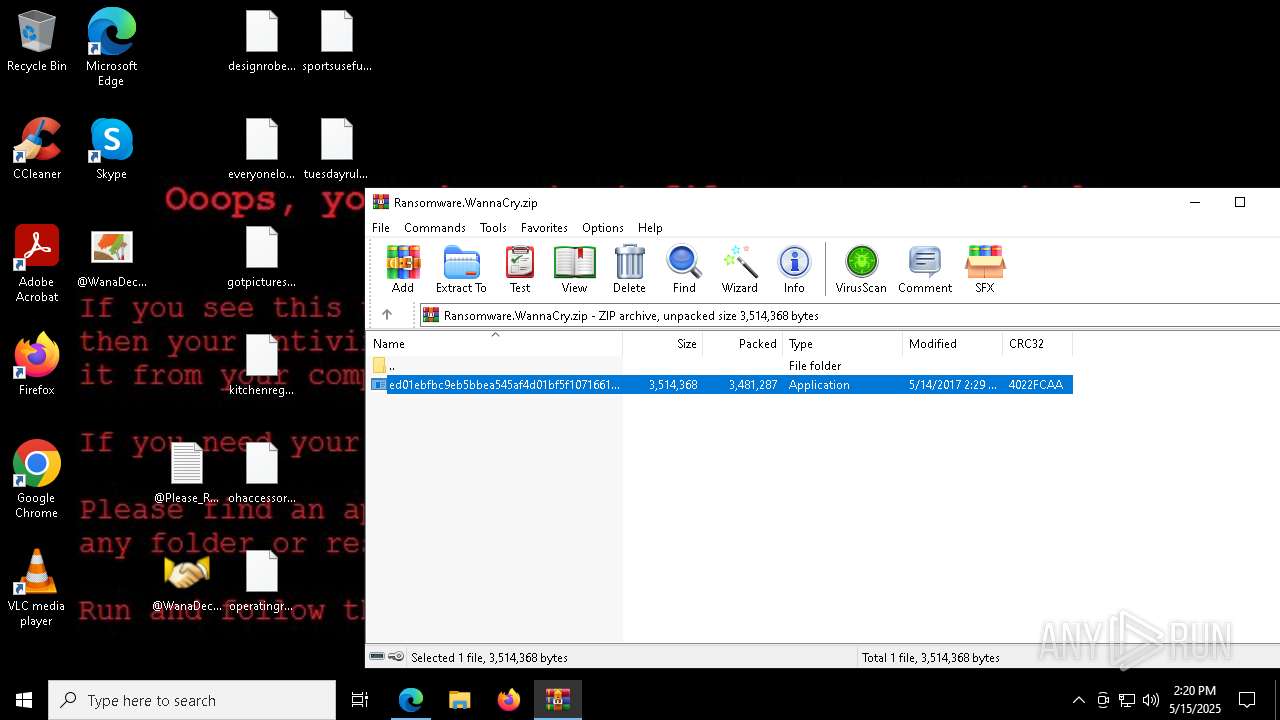Open the File menu

[x=381, y=228]
